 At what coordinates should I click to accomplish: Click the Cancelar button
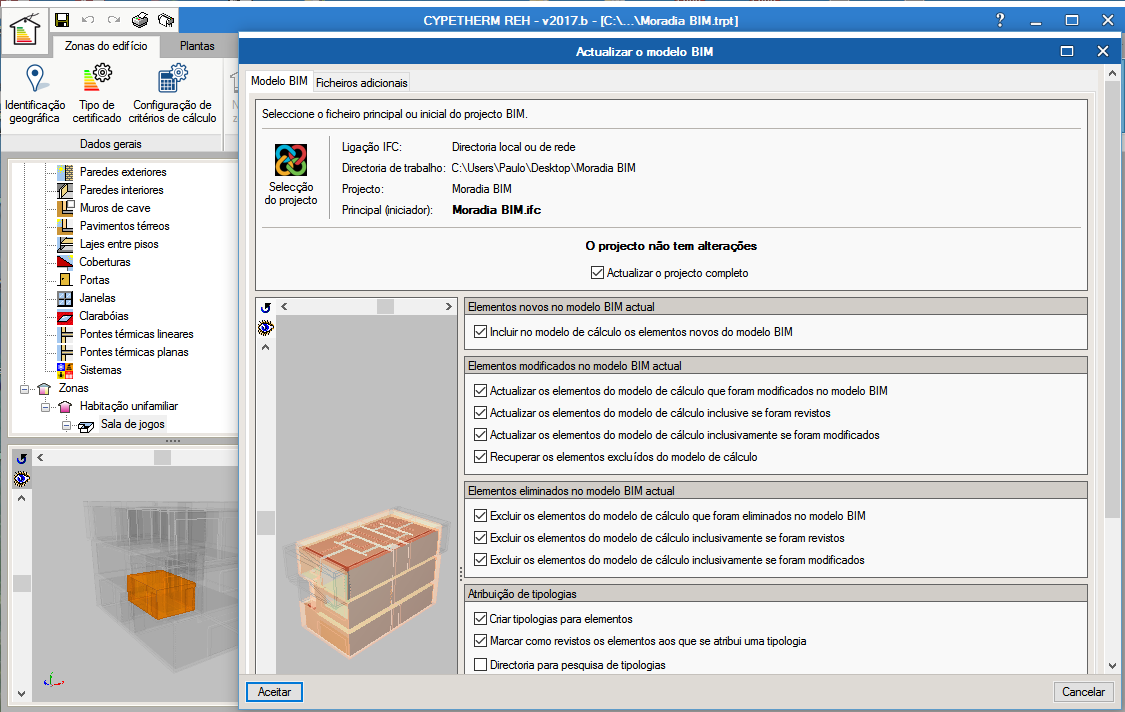coord(1083,692)
